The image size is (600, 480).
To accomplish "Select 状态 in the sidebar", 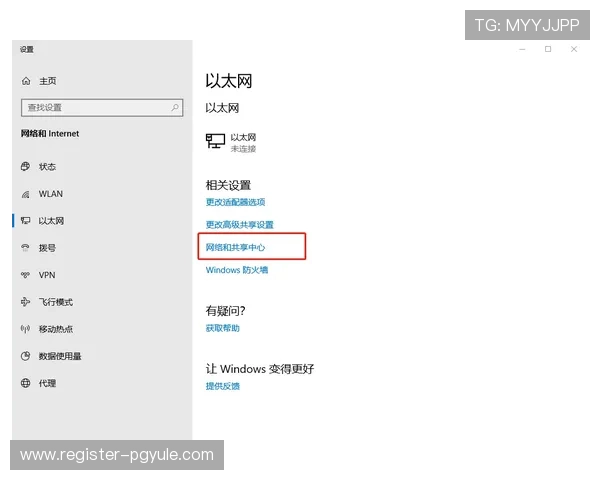I will [x=47, y=167].
